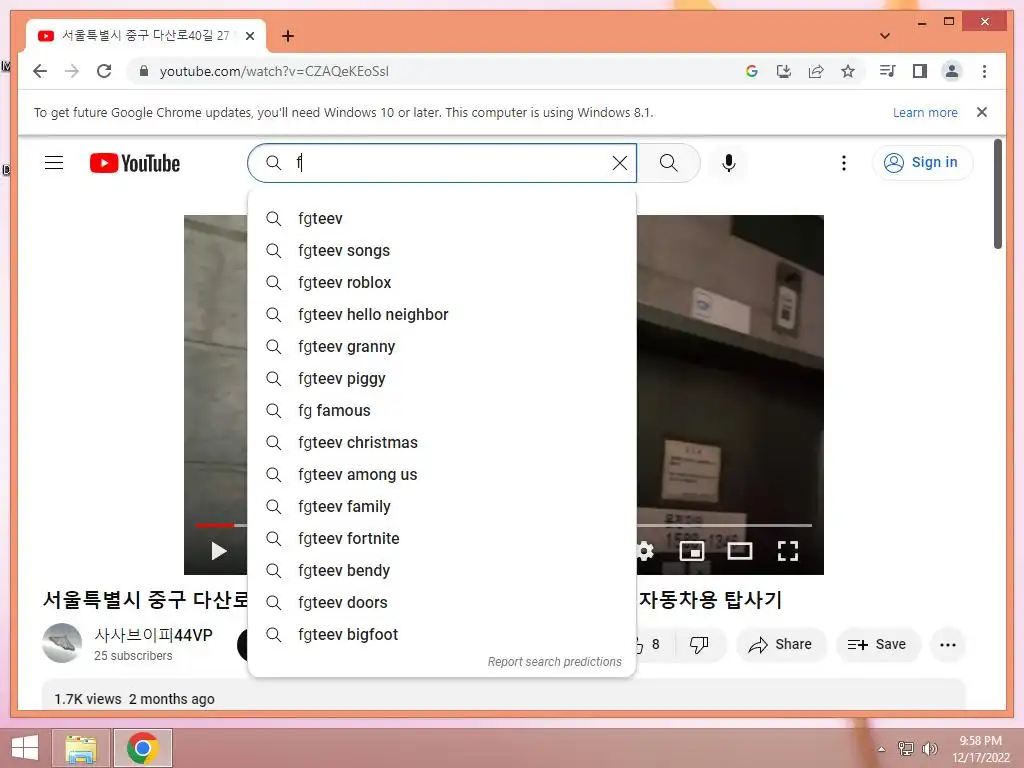The height and width of the screenshot is (768, 1024).
Task: Expand the tab search chevron
Action: (885, 36)
